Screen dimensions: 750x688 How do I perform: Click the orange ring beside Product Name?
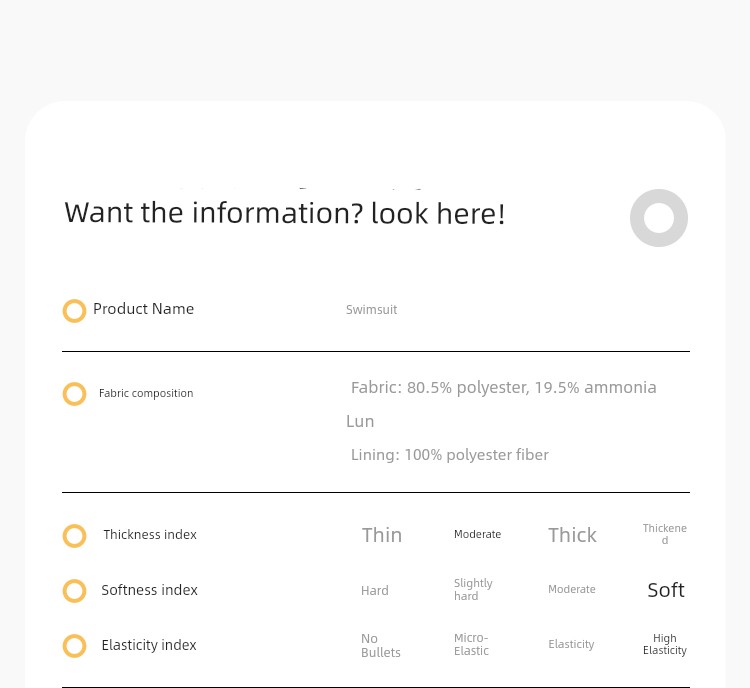click(75, 311)
